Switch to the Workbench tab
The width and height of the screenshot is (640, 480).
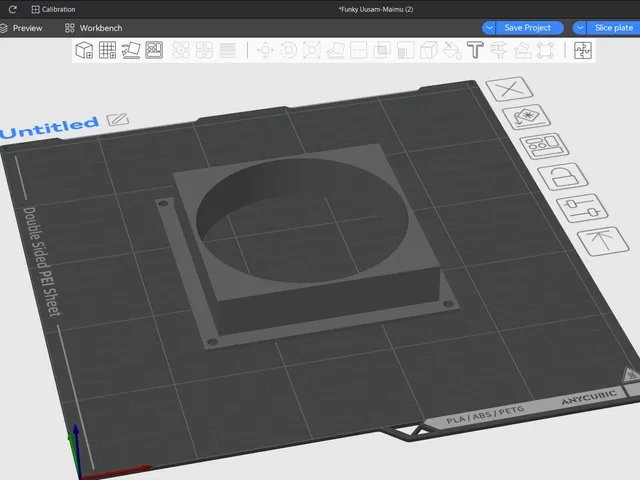(93, 28)
